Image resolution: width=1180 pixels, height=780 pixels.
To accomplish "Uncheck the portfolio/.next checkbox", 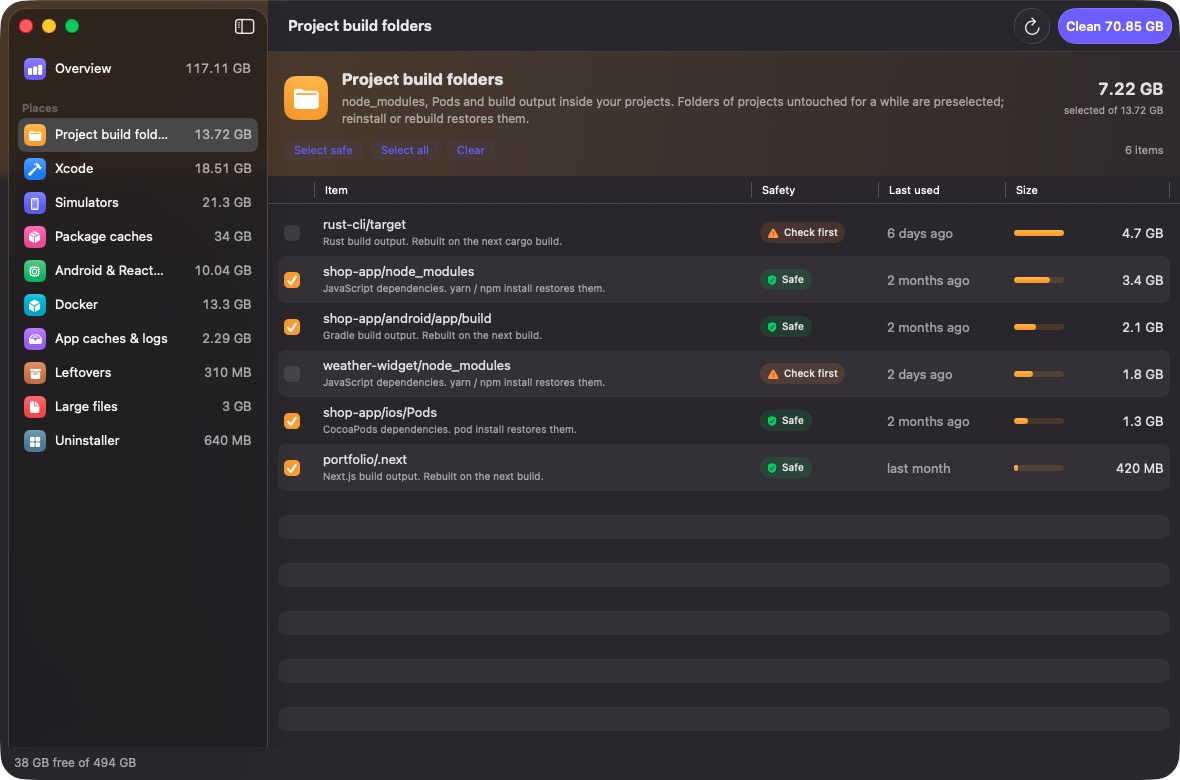I will 292,468.
